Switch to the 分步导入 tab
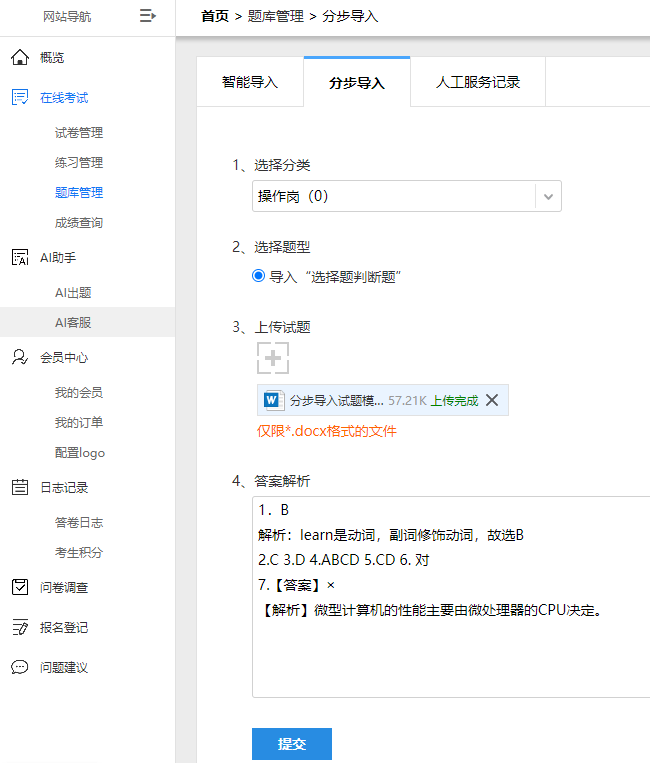 357,82
